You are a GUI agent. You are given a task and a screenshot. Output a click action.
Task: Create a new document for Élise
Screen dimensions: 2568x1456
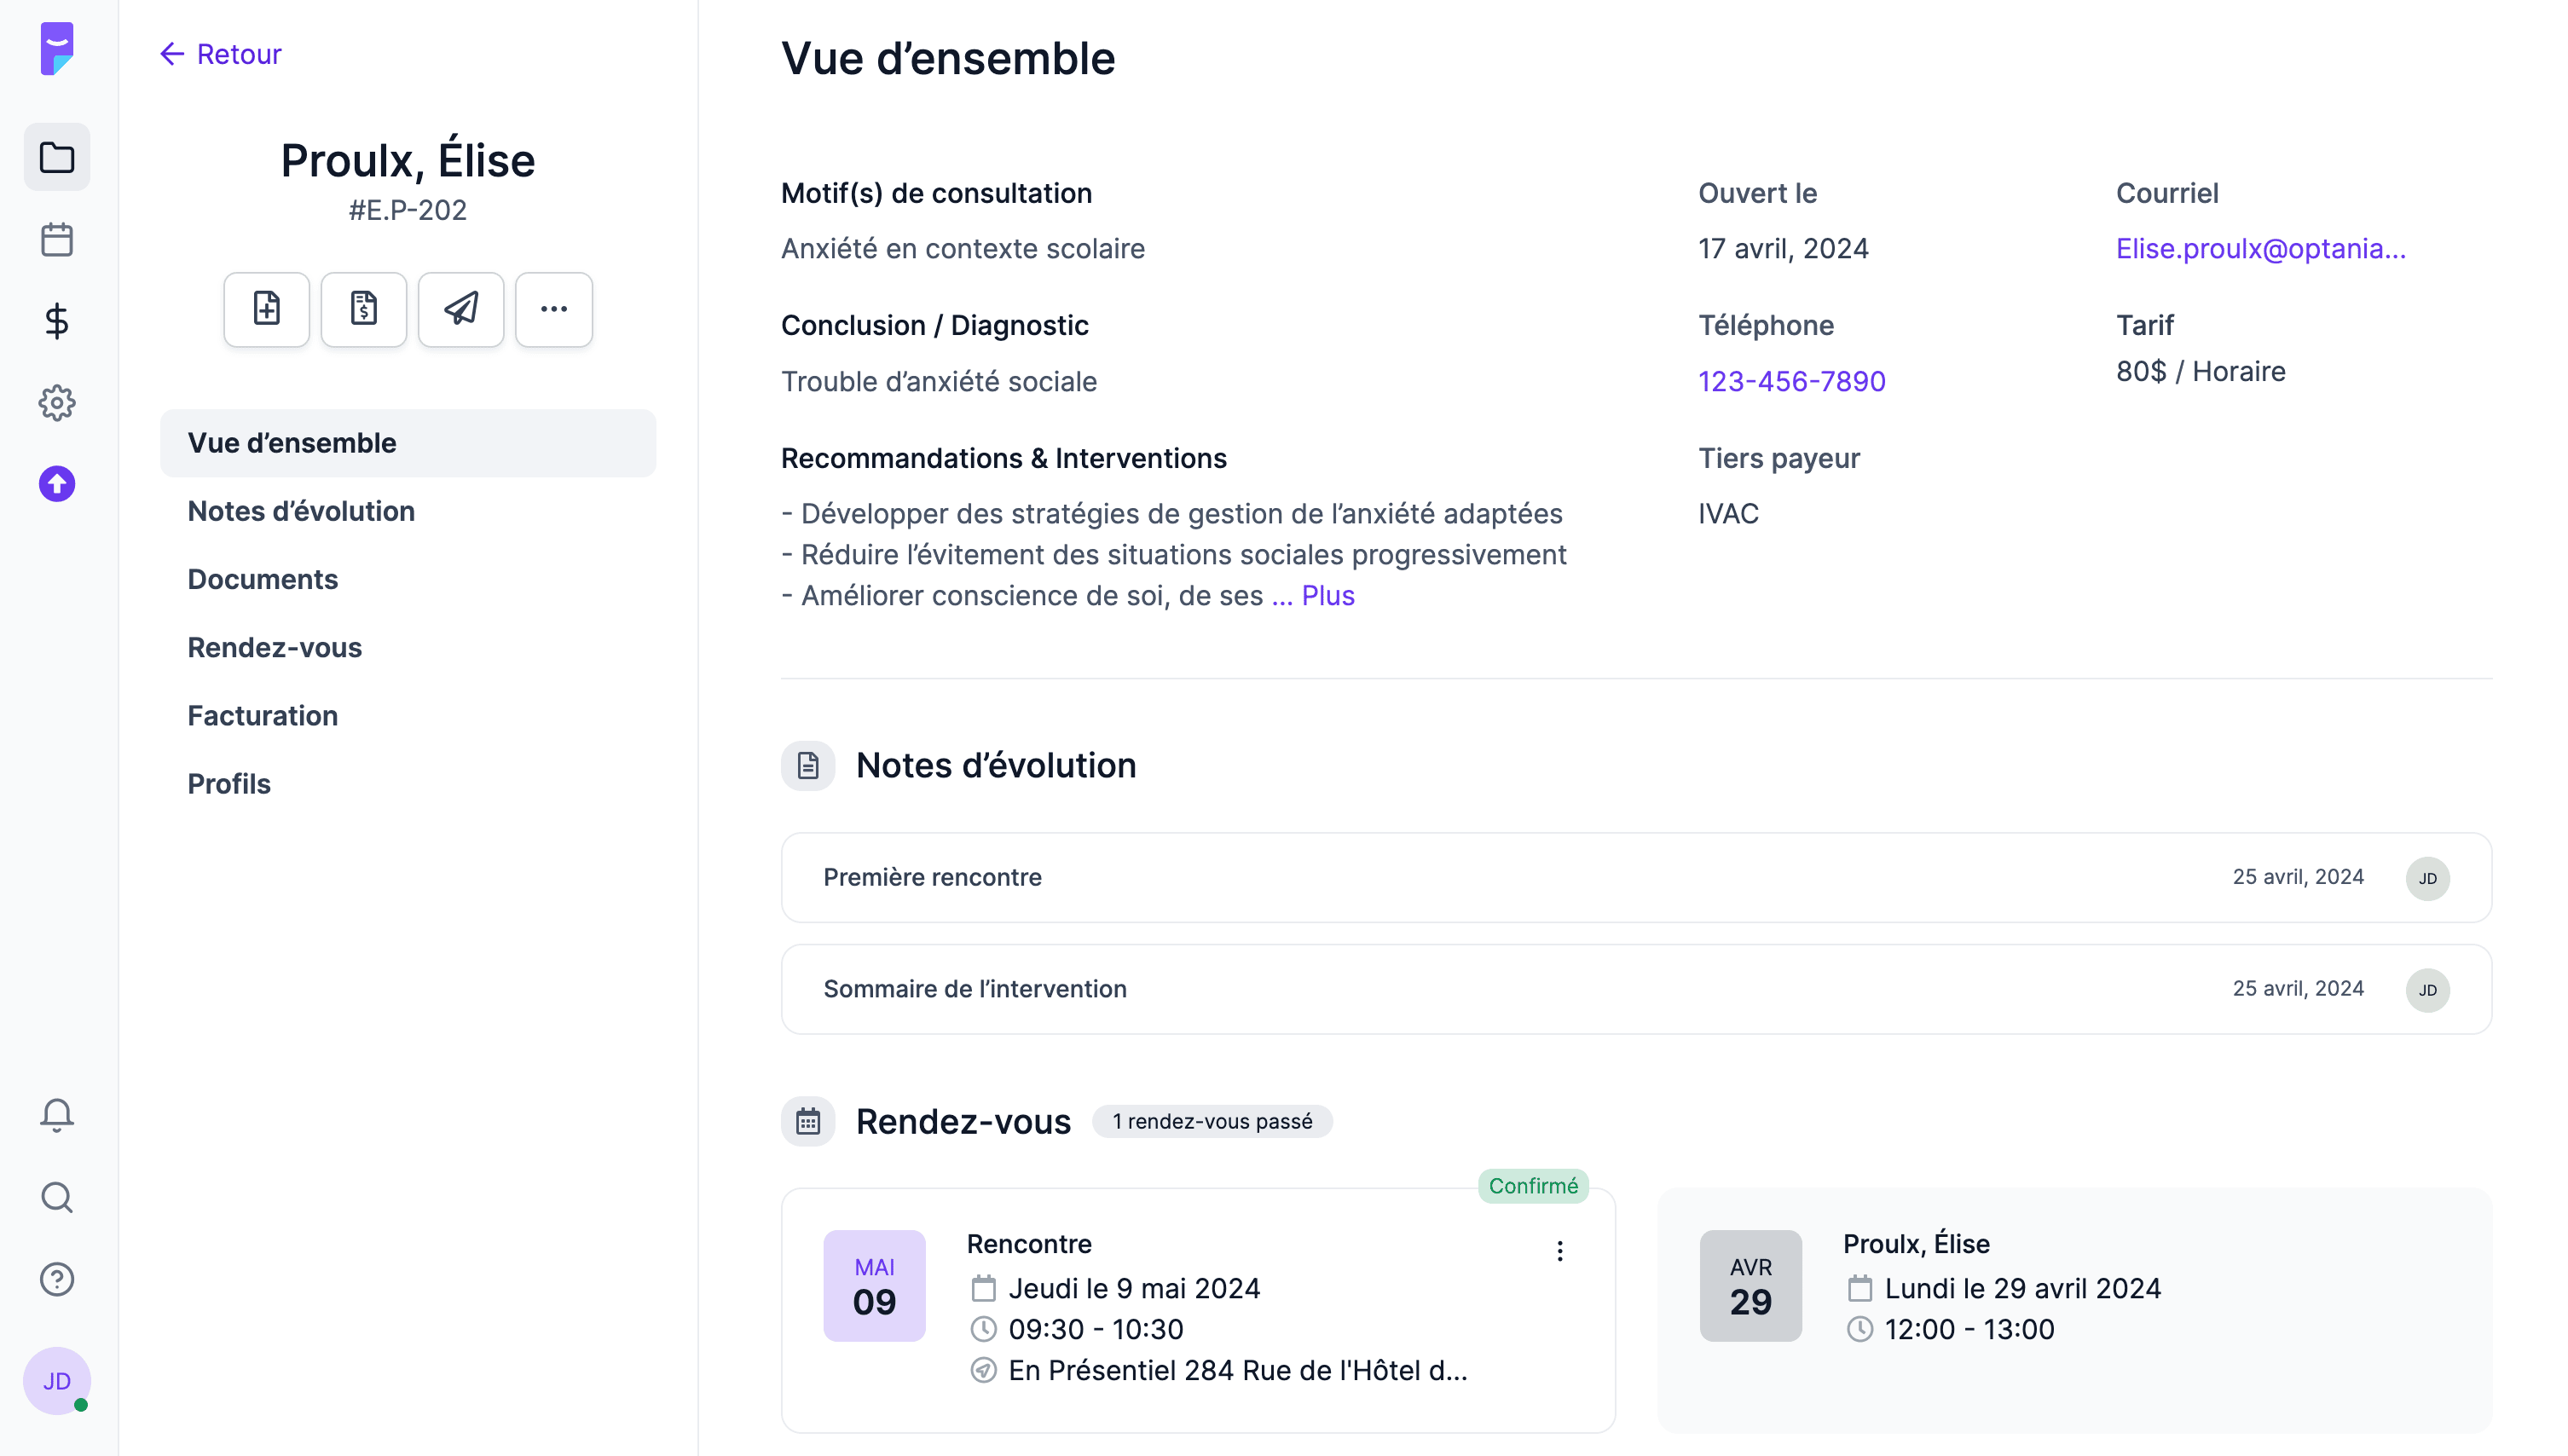click(265, 309)
